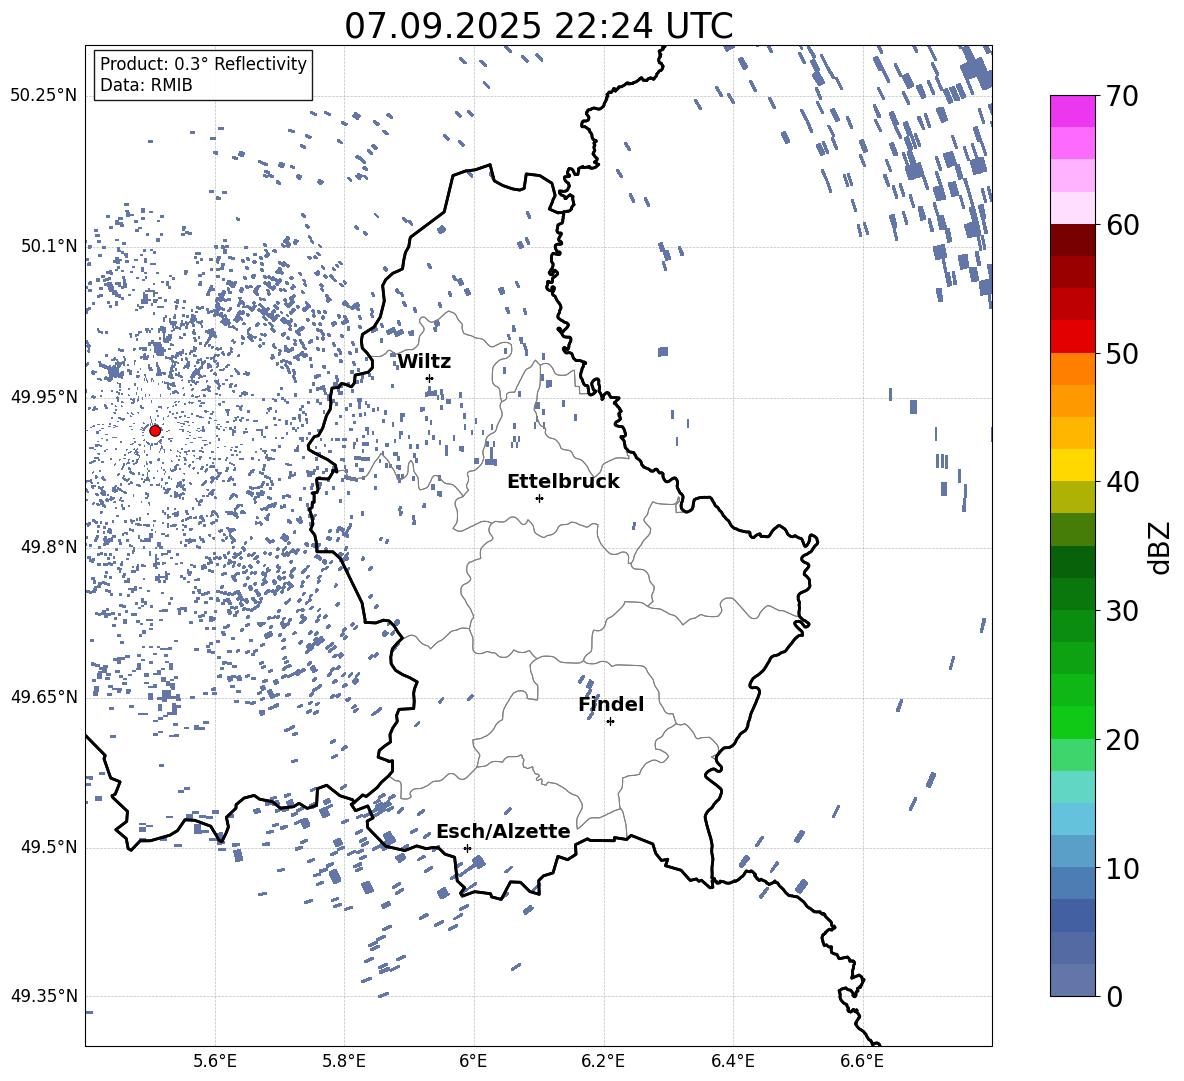Click the latitude label 49.95°N
Screen dimensions: 1184x1081
(x=44, y=397)
